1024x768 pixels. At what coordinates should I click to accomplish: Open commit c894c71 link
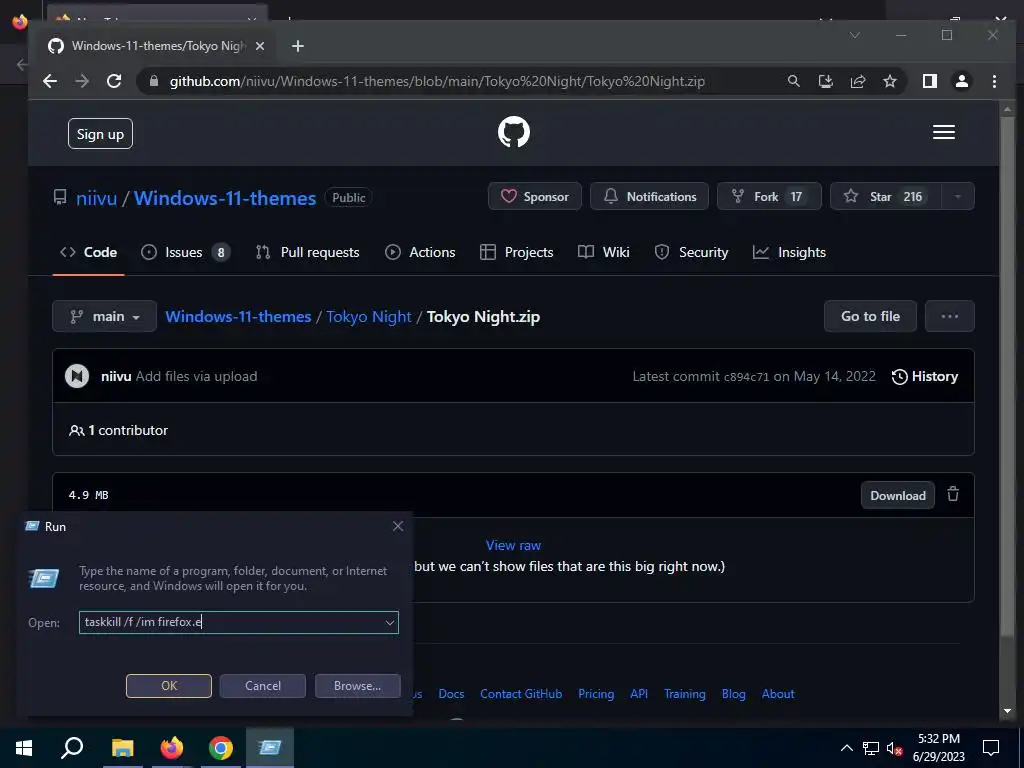746,377
